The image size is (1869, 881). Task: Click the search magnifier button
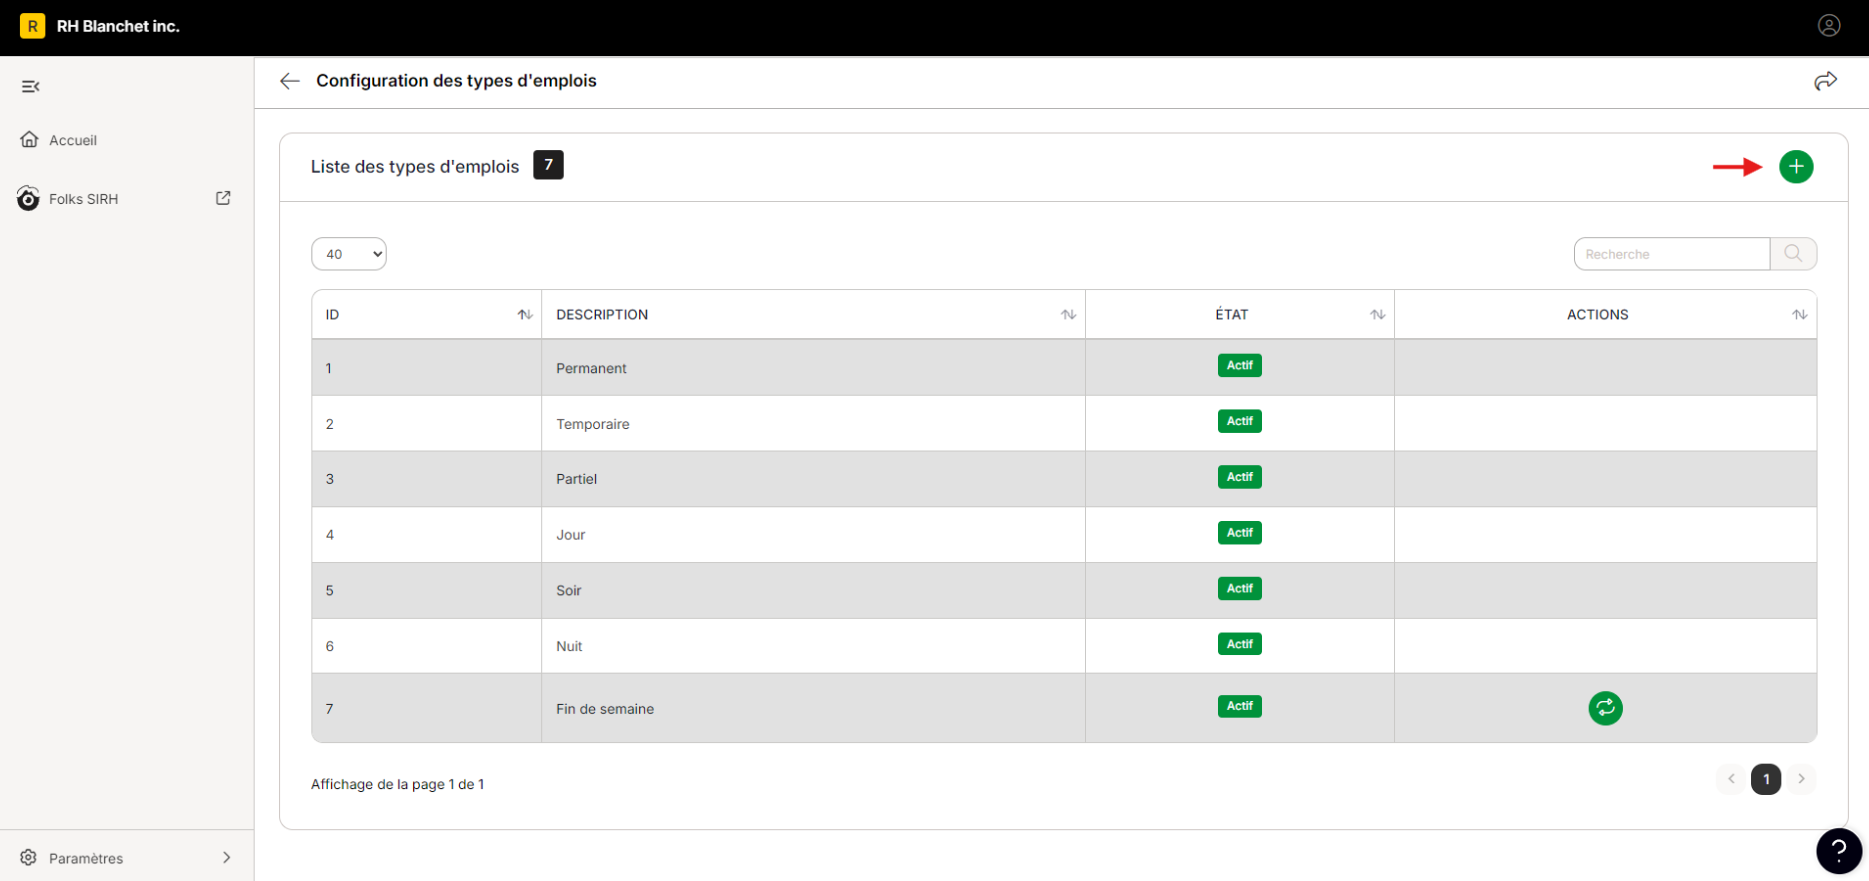(x=1793, y=254)
